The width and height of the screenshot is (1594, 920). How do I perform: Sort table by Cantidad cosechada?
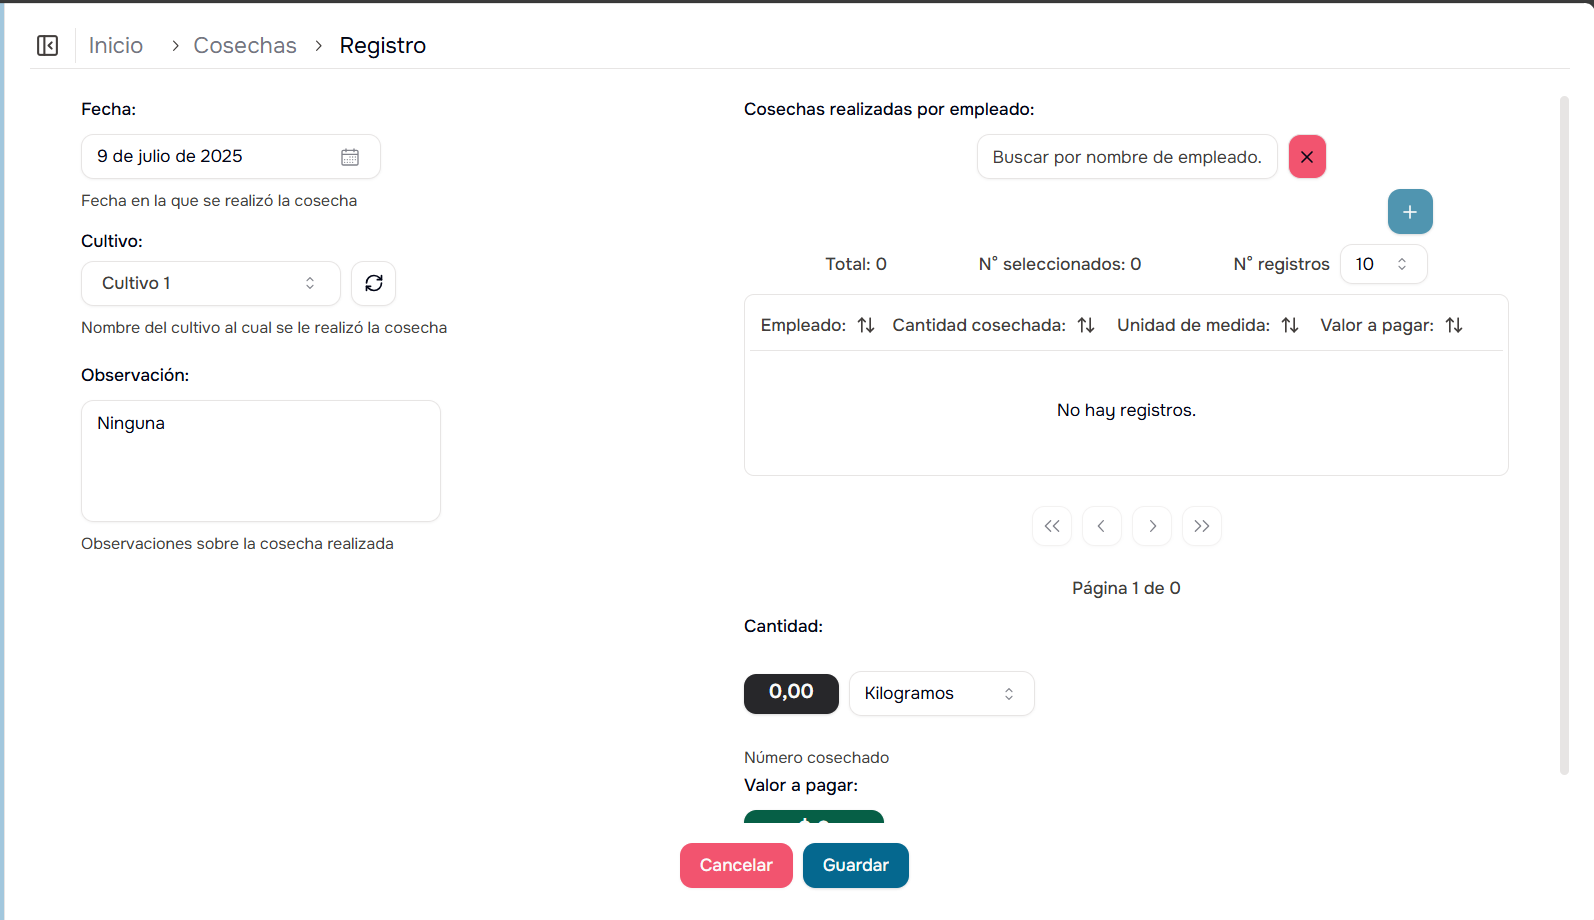tap(1086, 325)
